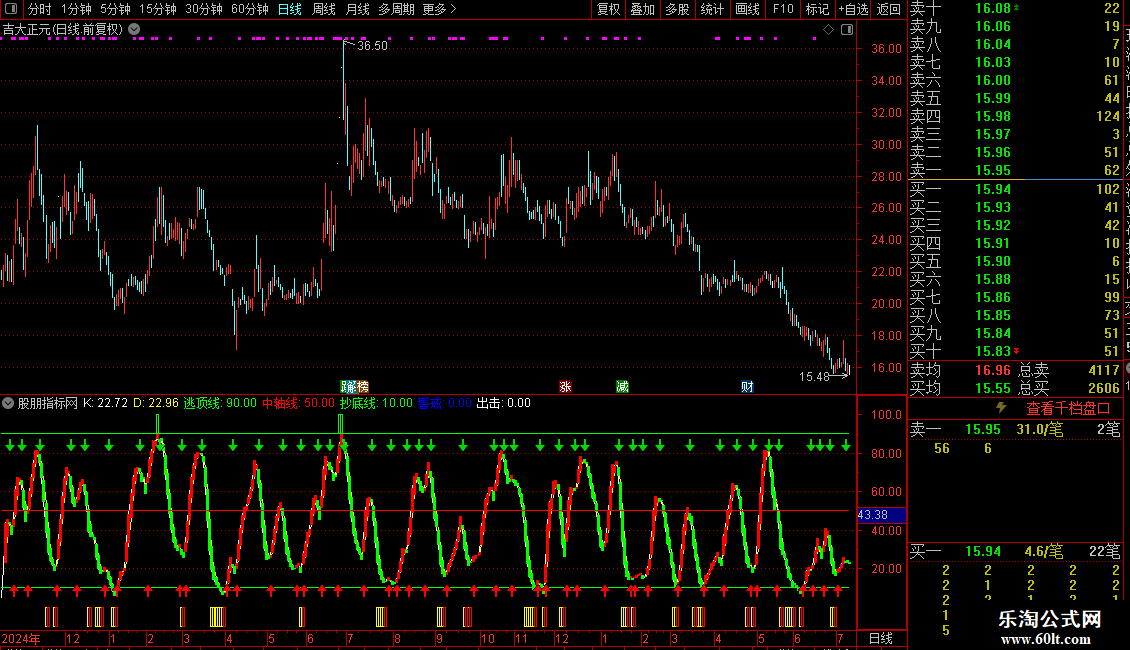The image size is (1130, 650).
Task: Switch to 周线 weekly chart
Action: coord(324,9)
